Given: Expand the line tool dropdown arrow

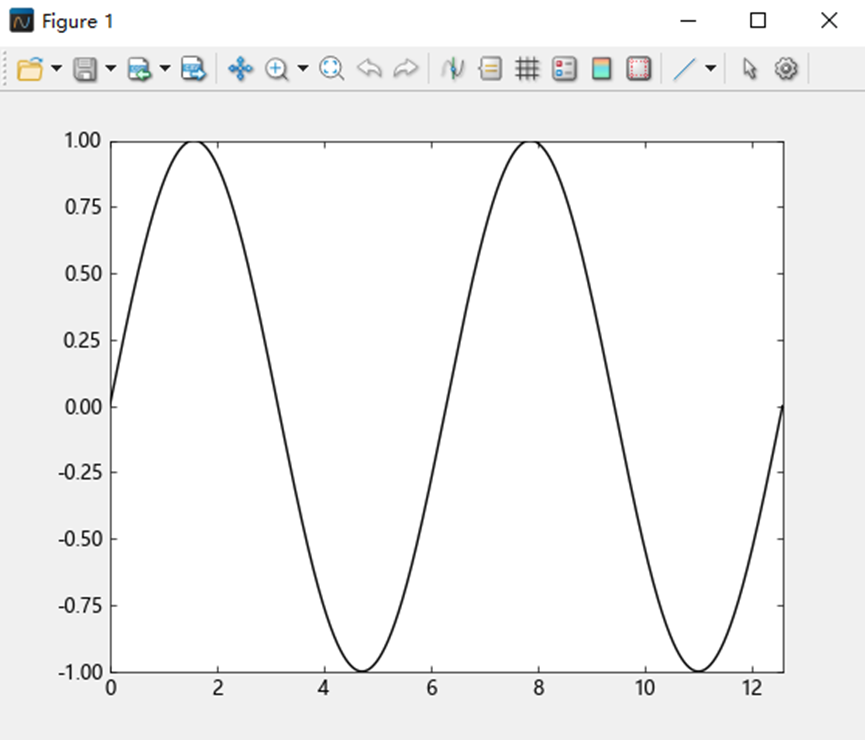Looking at the screenshot, I should coord(711,68).
